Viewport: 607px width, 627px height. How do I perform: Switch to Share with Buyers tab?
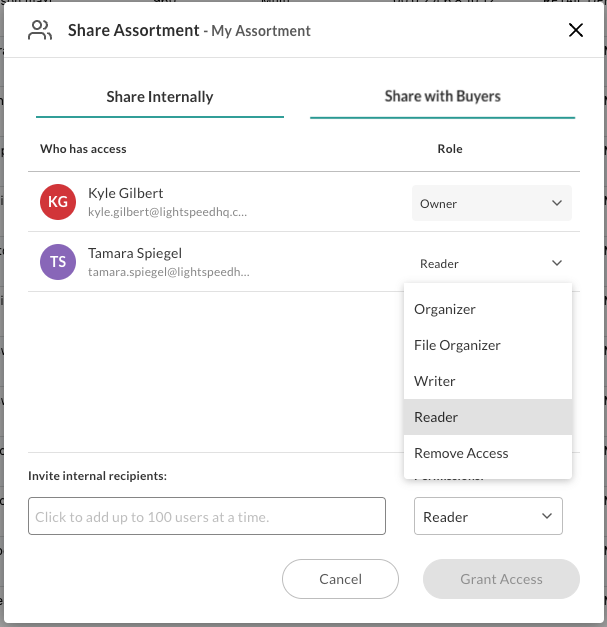tap(442, 97)
